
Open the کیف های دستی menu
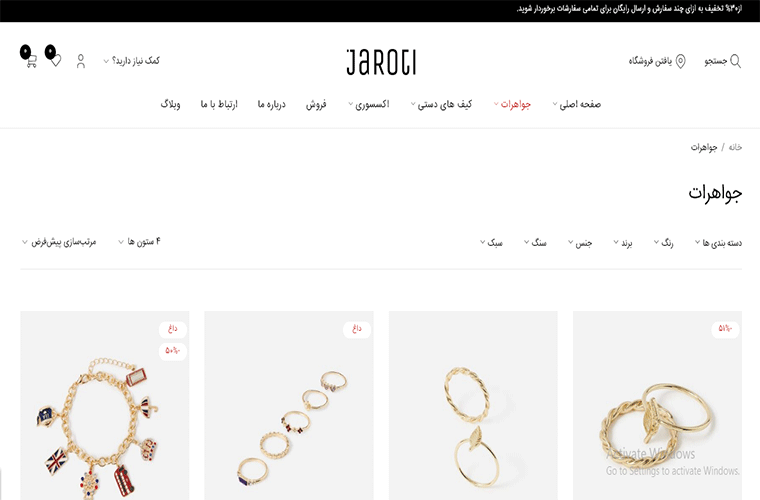point(441,104)
